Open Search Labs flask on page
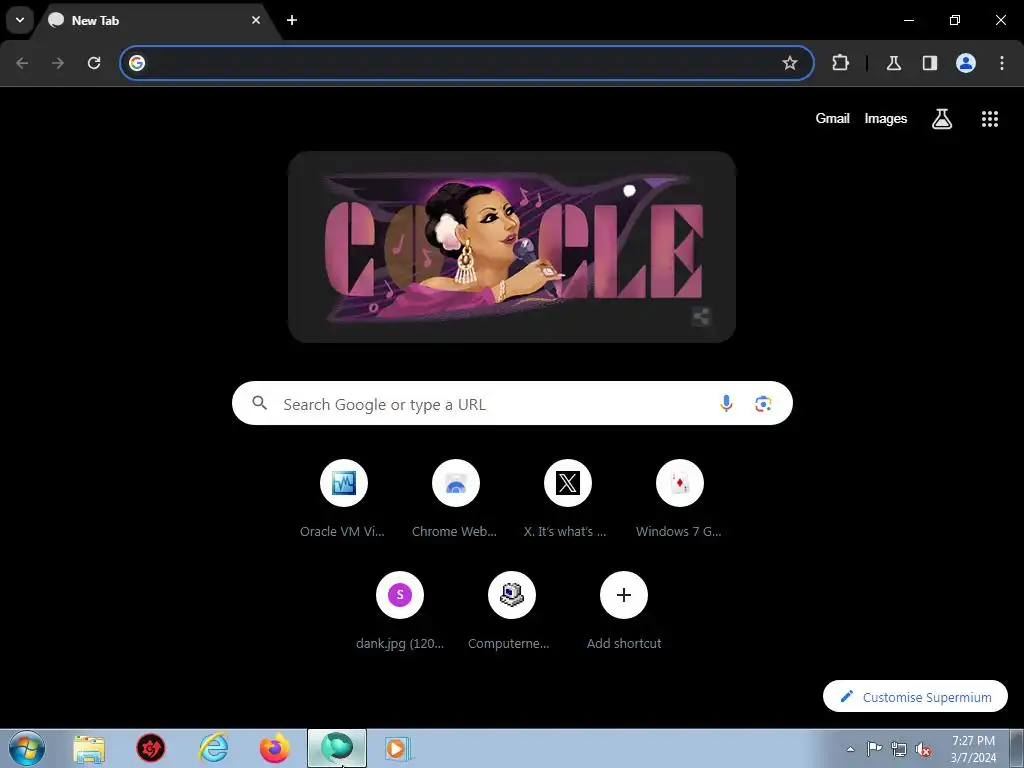This screenshot has height=768, width=1024. click(942, 118)
